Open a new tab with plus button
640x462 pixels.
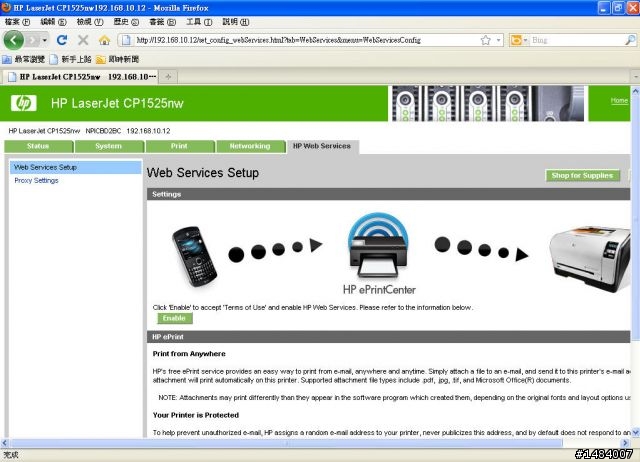pyautogui.click(x=168, y=77)
